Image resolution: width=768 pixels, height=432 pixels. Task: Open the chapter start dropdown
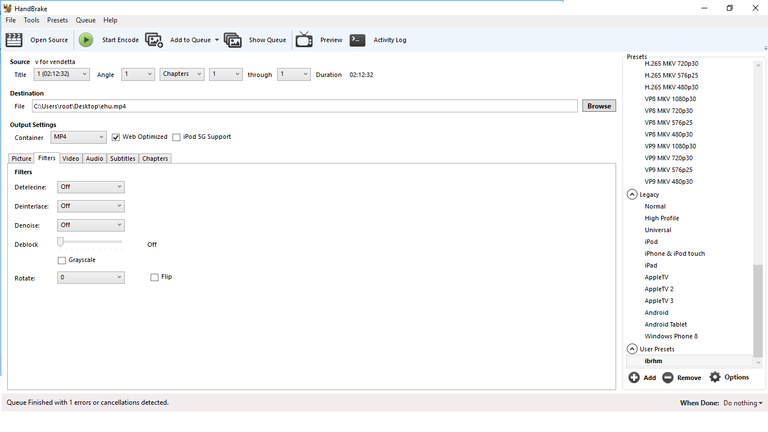[226, 74]
